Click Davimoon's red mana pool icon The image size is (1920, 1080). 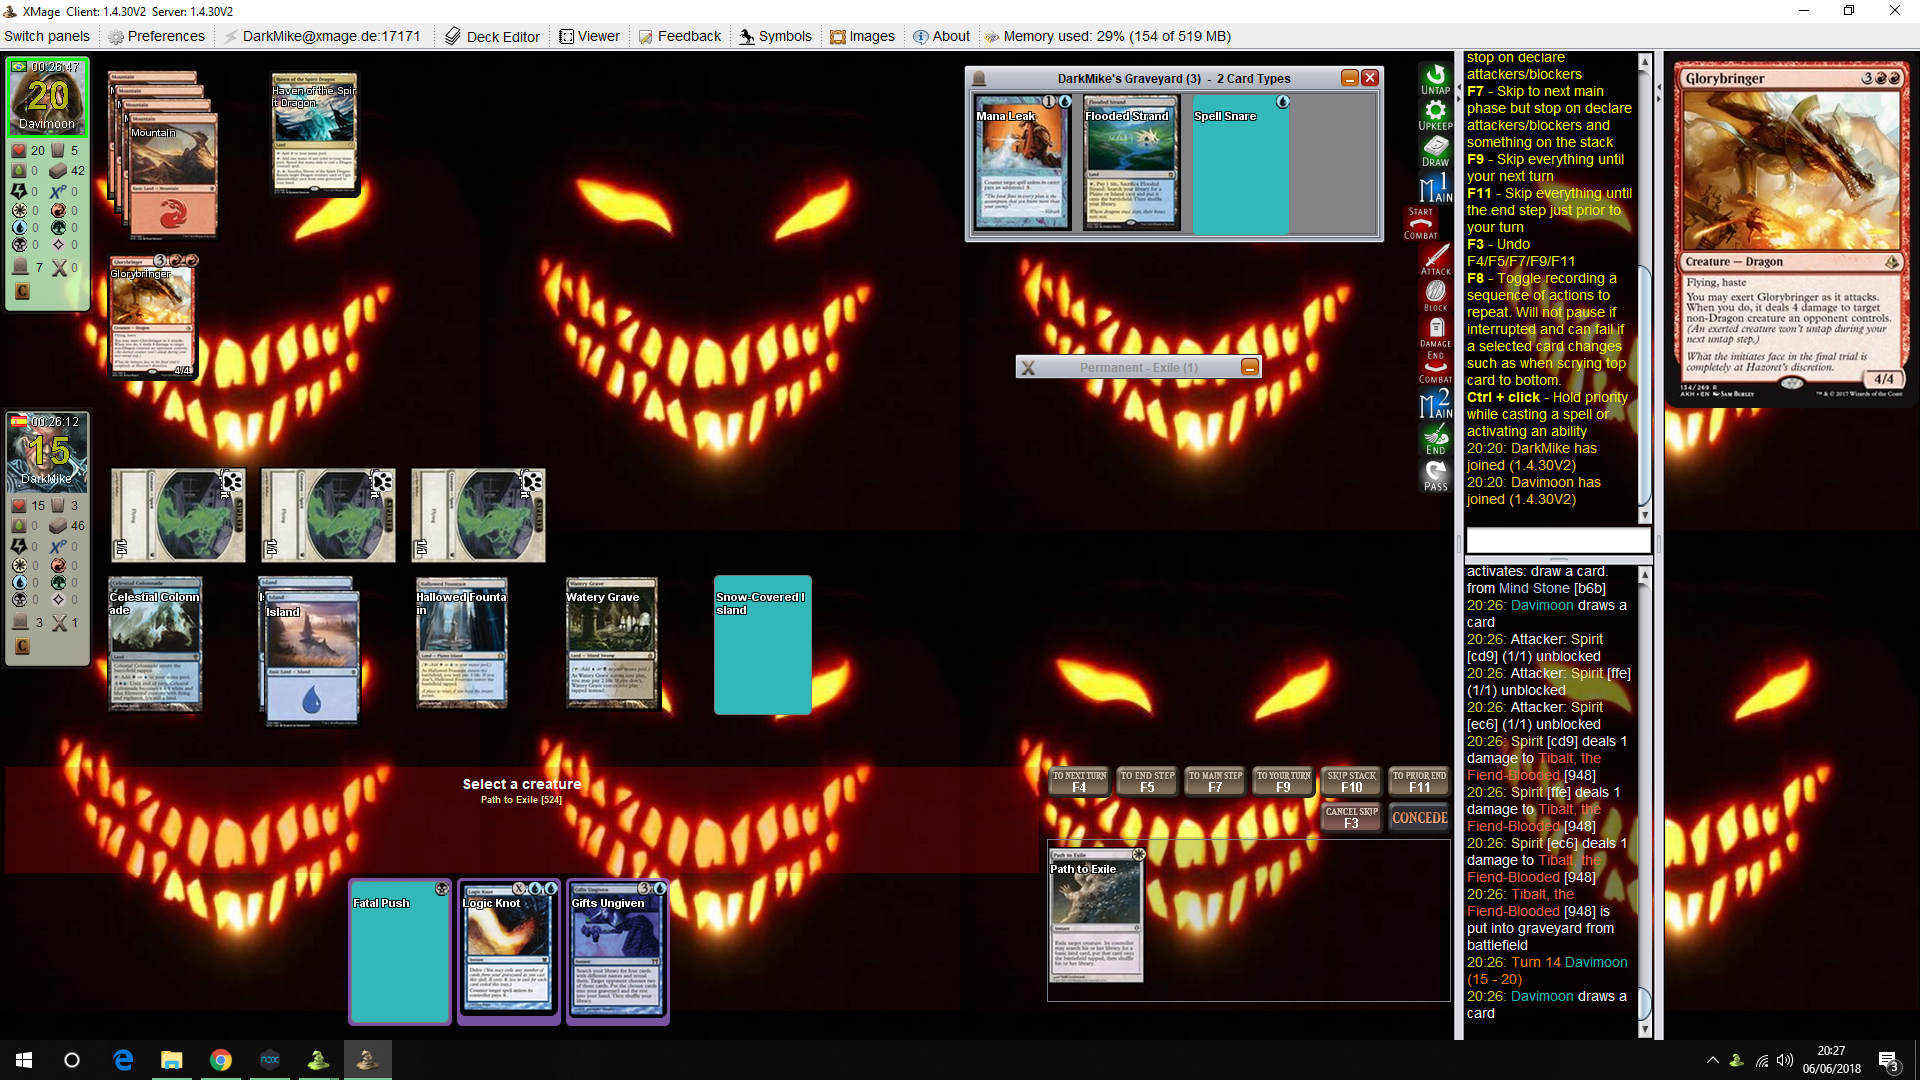pyautogui.click(x=58, y=210)
